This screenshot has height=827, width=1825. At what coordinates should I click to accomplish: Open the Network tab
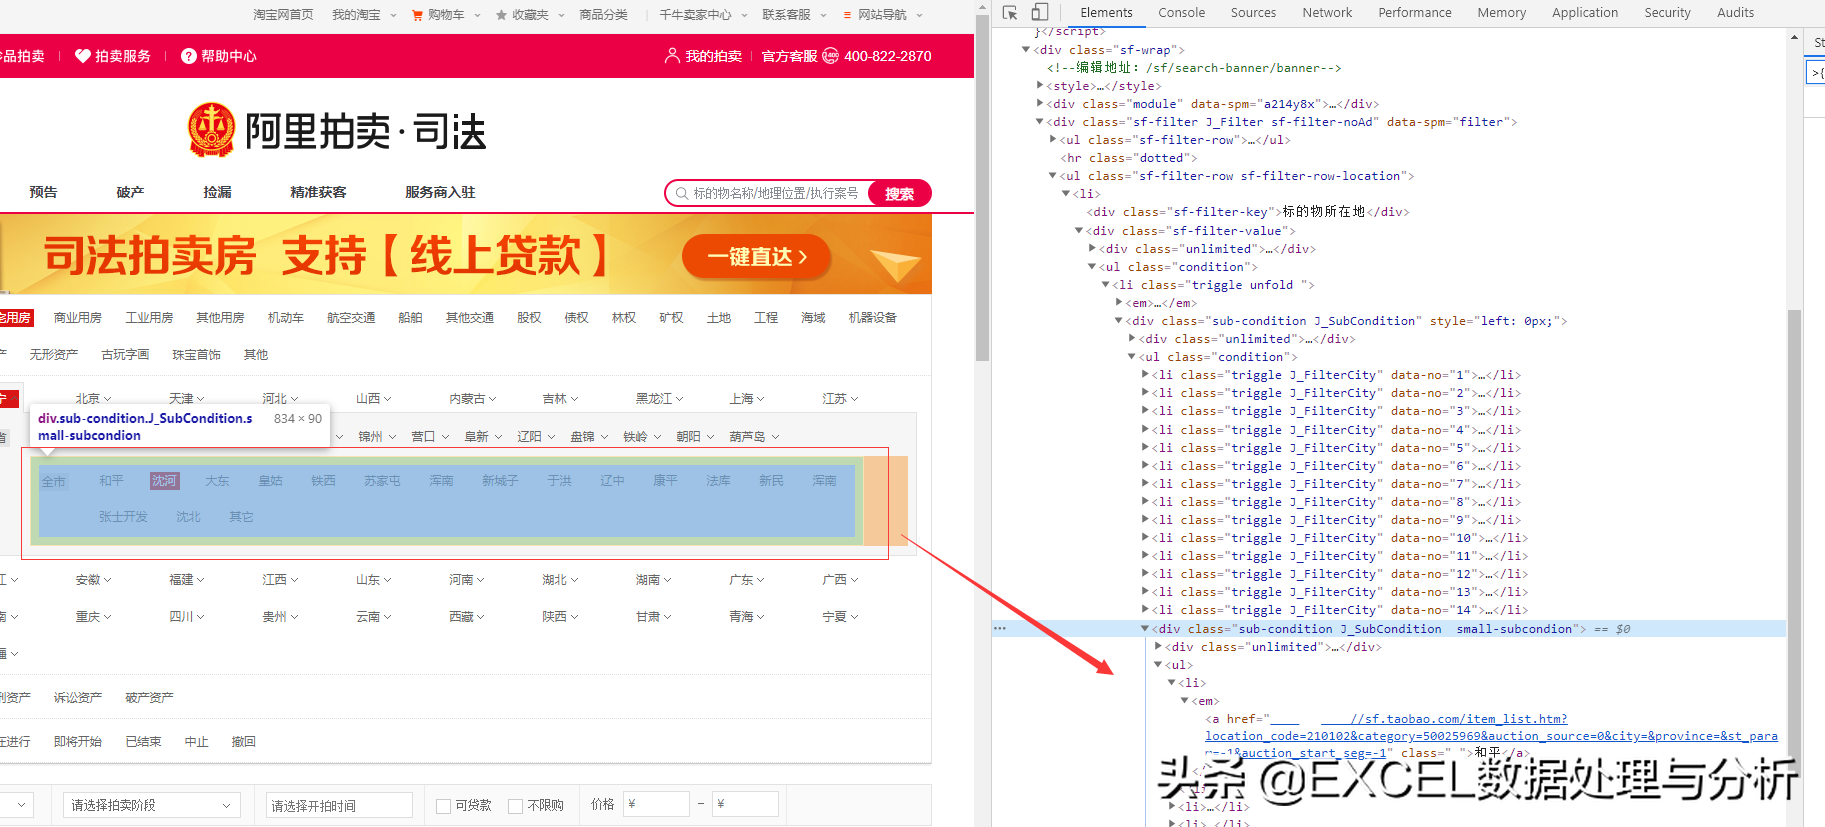[x=1327, y=13]
